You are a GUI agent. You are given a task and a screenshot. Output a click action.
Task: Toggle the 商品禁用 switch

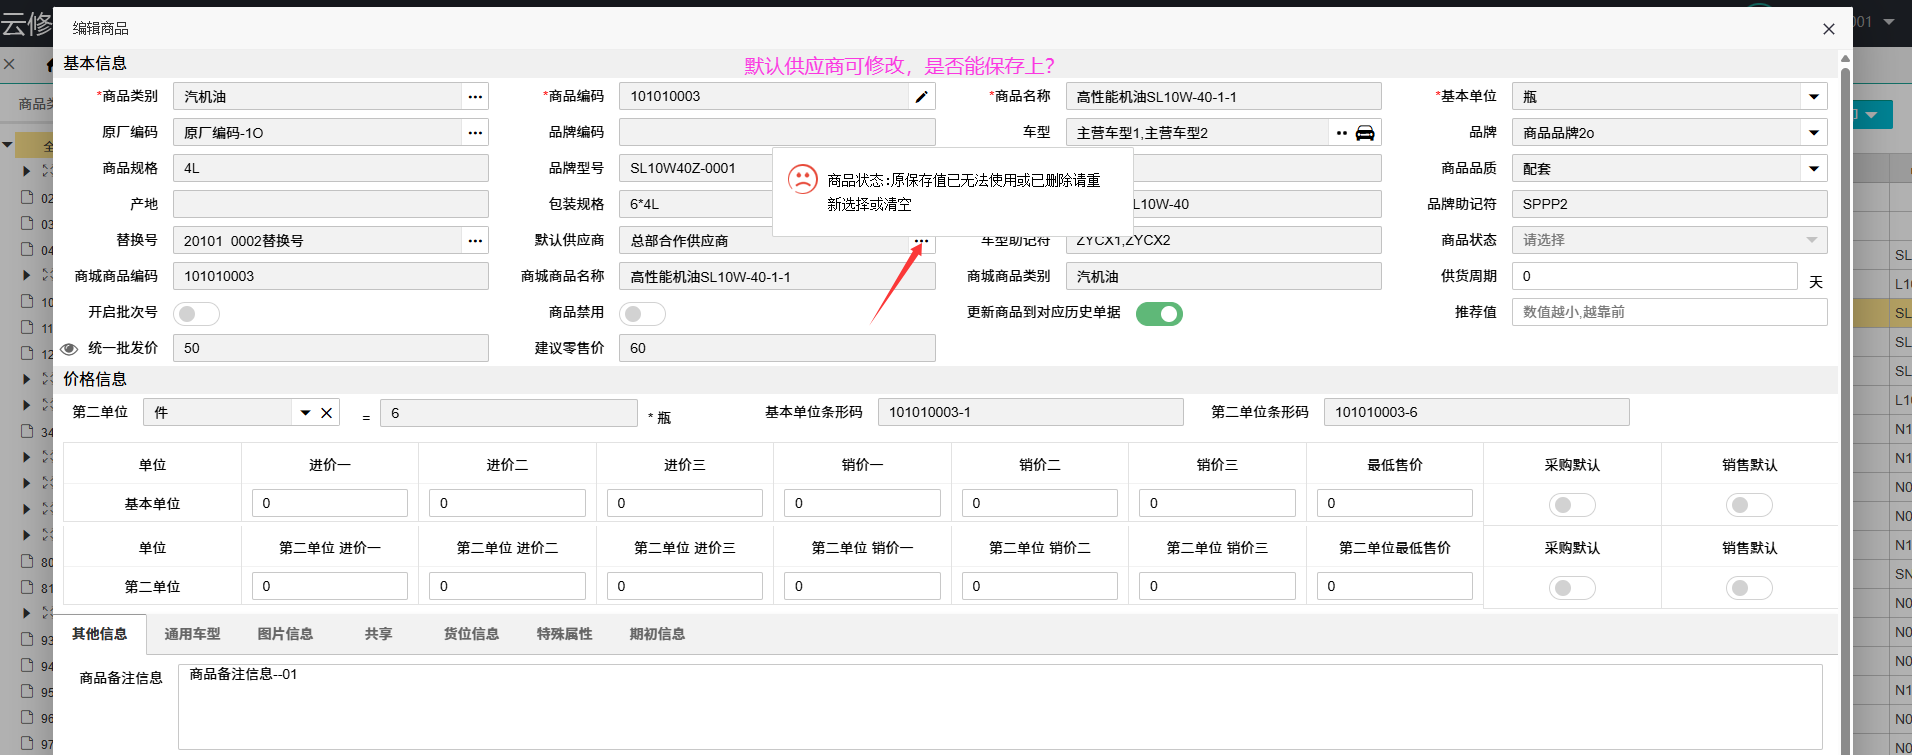pos(642,314)
